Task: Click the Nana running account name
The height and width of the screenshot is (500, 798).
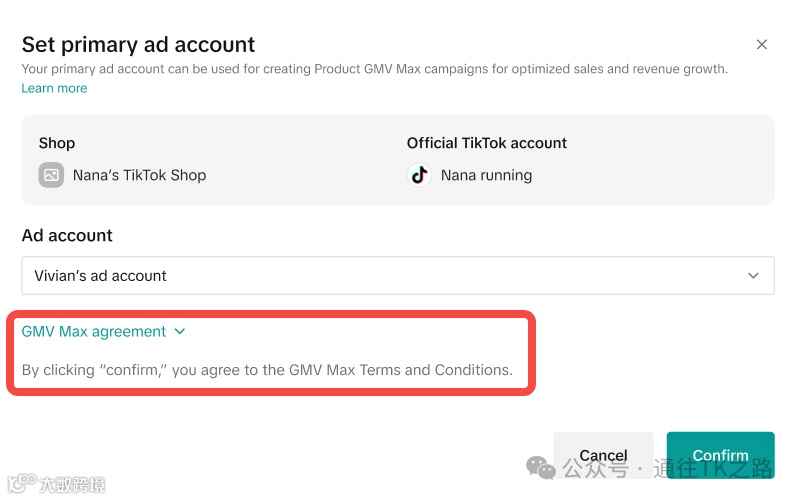Action: pos(486,175)
